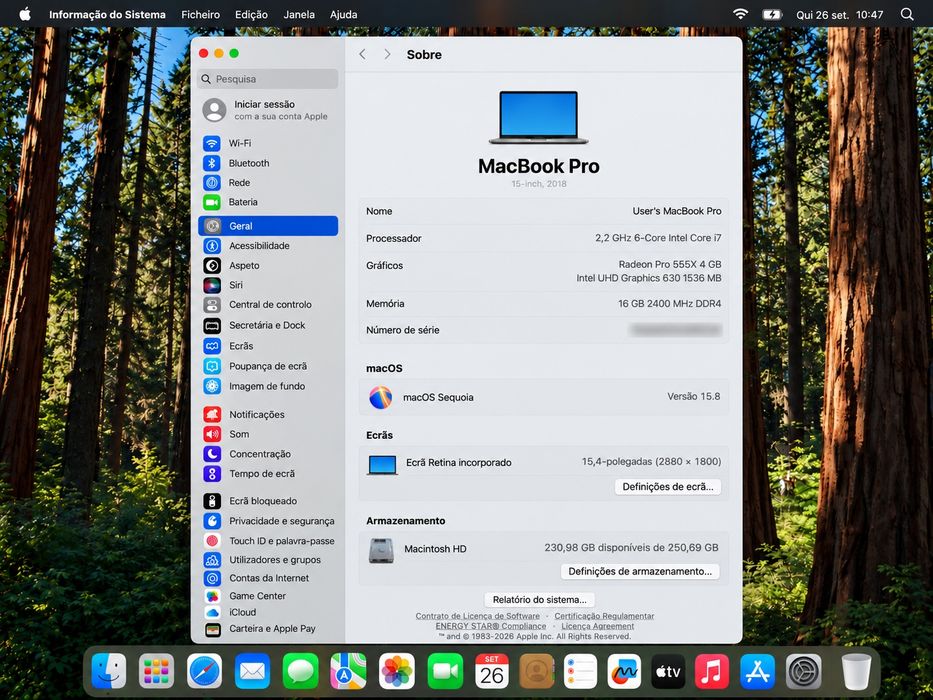The height and width of the screenshot is (700, 933).
Task: Open Maps from the Dock
Action: point(349,671)
